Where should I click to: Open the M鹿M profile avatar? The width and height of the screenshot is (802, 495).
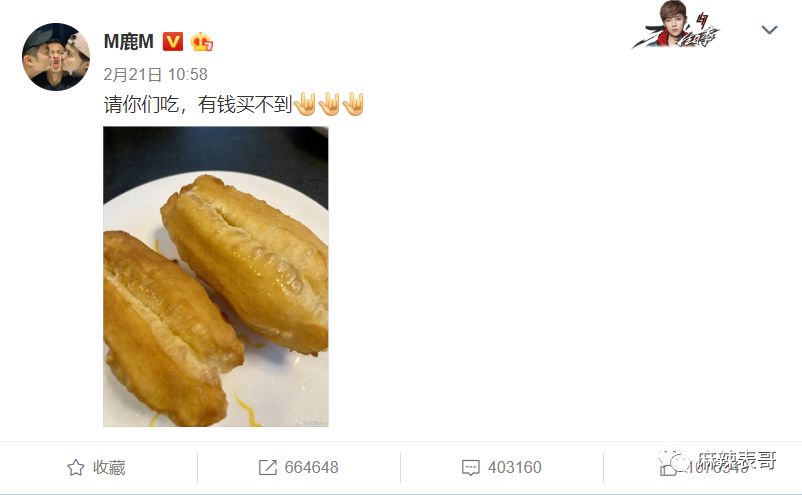[56, 56]
